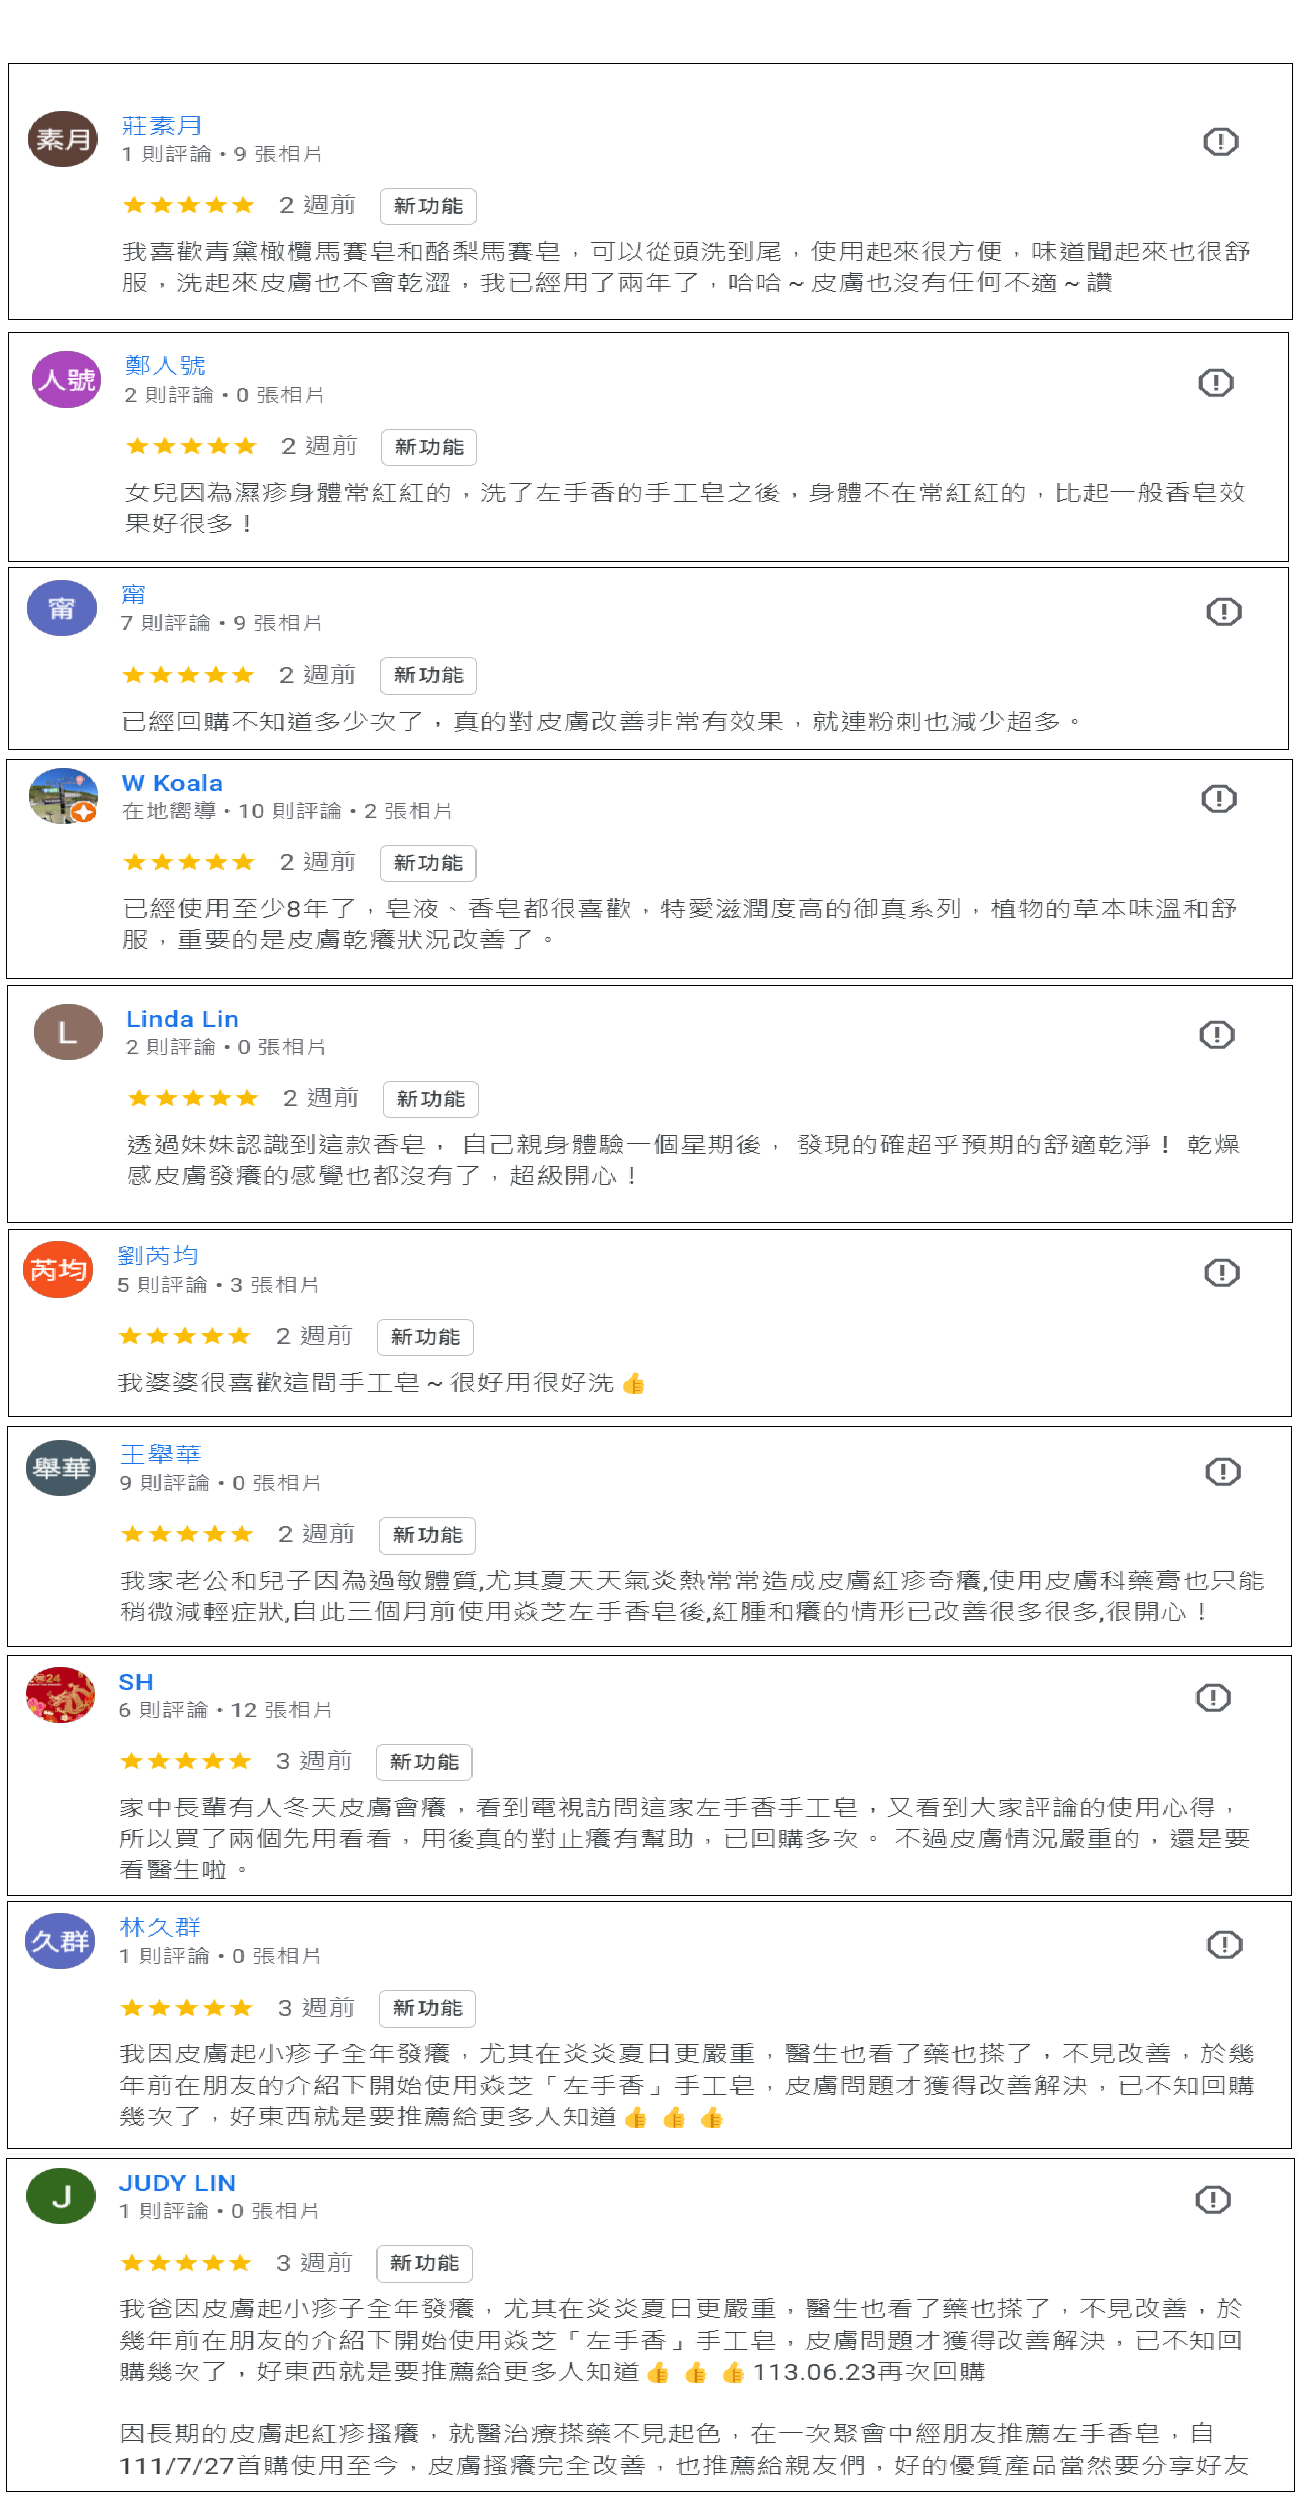Report the SH review via the flag icon

pyautogui.click(x=1213, y=1697)
